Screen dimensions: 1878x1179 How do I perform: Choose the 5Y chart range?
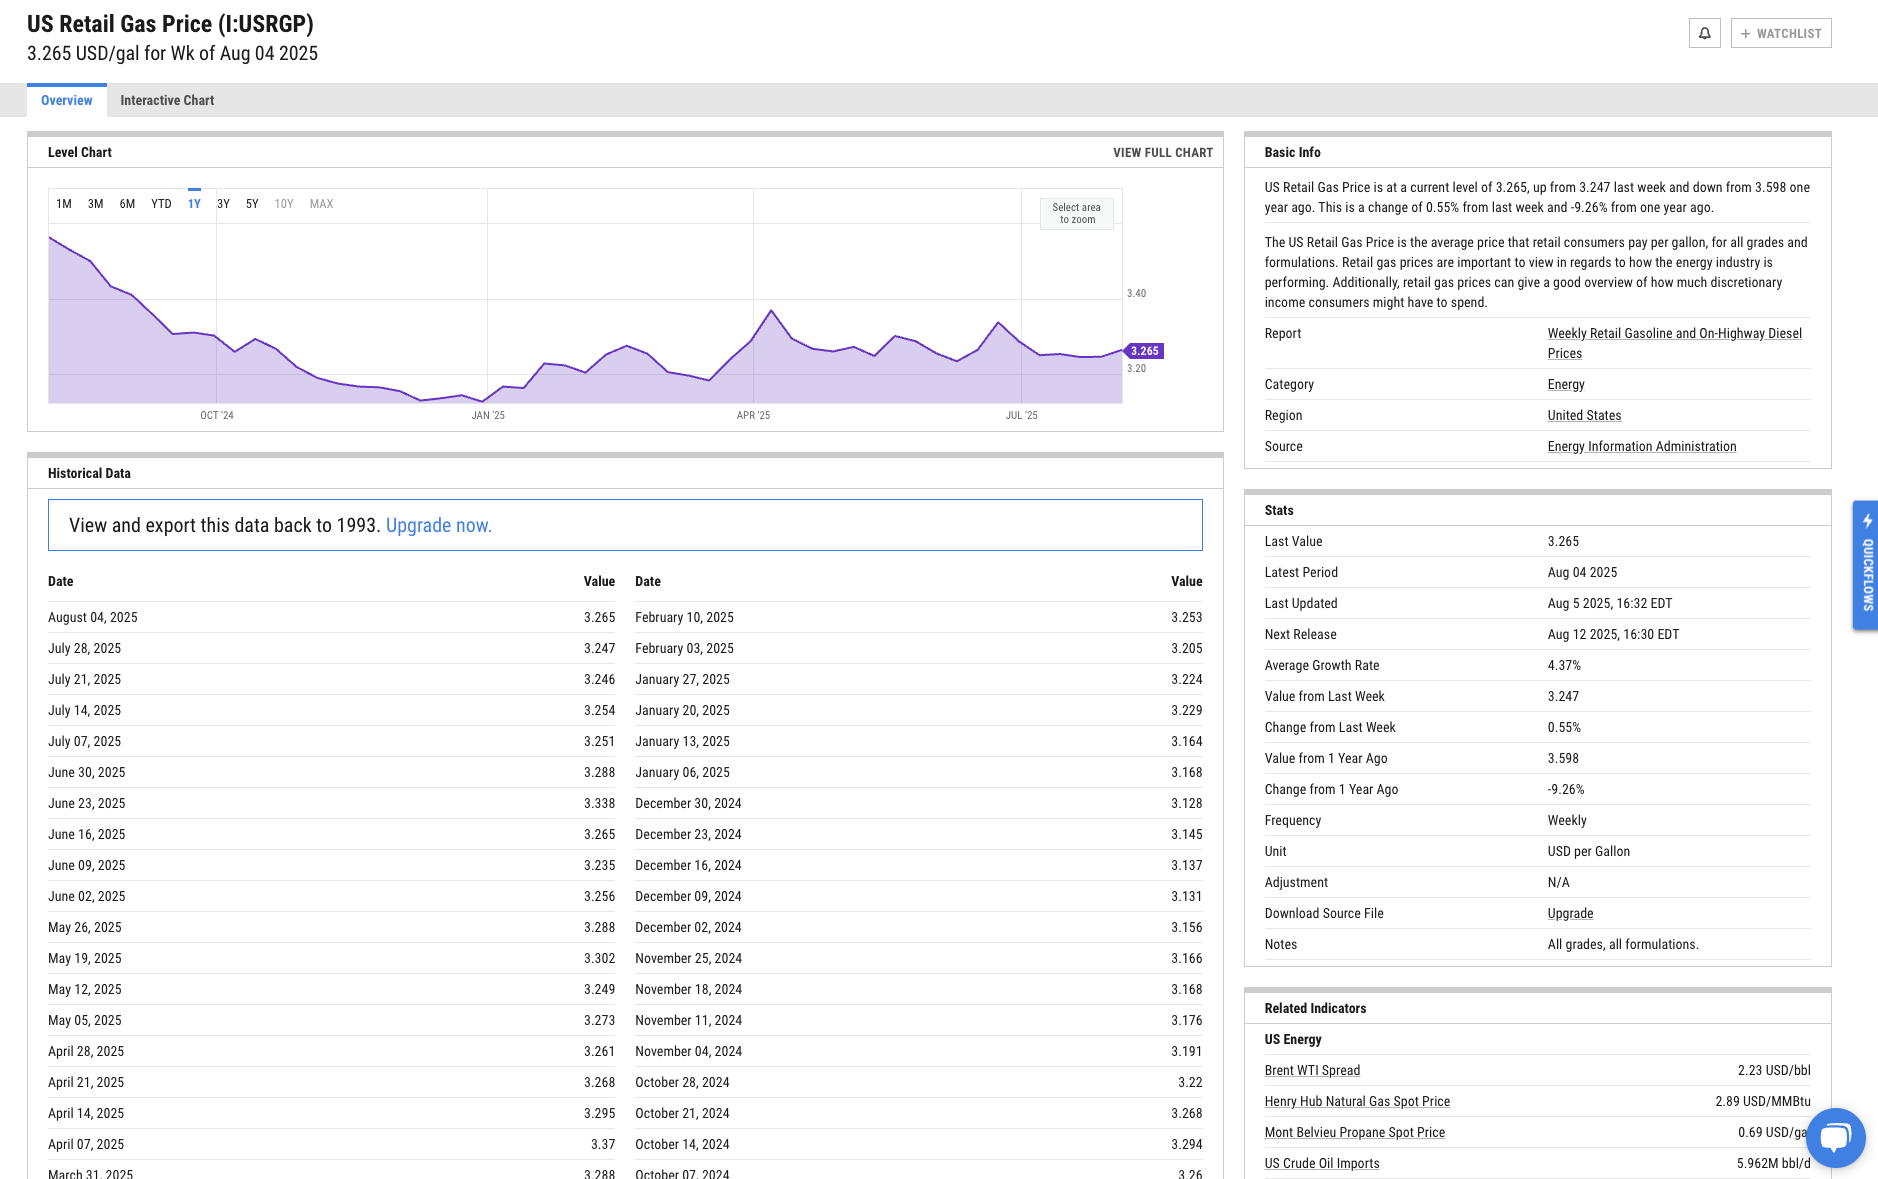(252, 204)
